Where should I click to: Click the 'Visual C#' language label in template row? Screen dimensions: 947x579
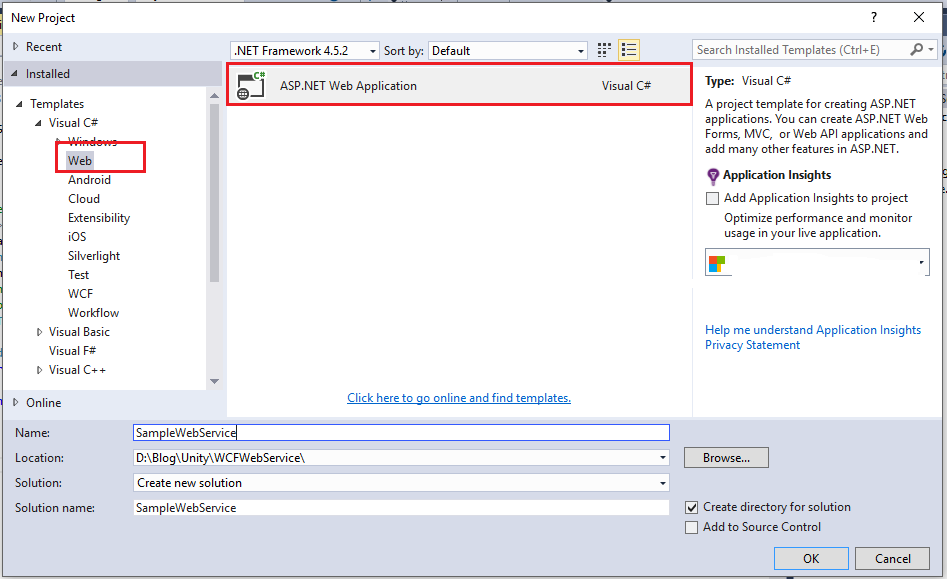626,86
